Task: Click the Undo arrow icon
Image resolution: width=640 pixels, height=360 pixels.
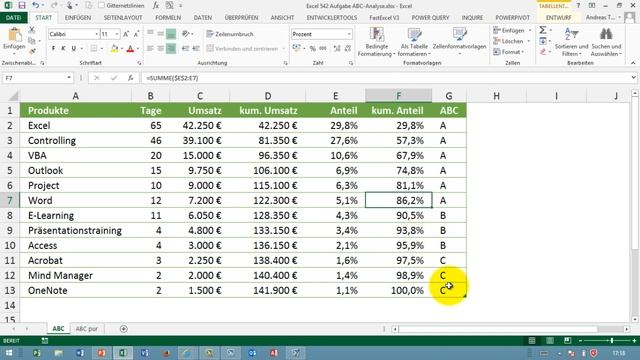Action: tap(36, 5)
